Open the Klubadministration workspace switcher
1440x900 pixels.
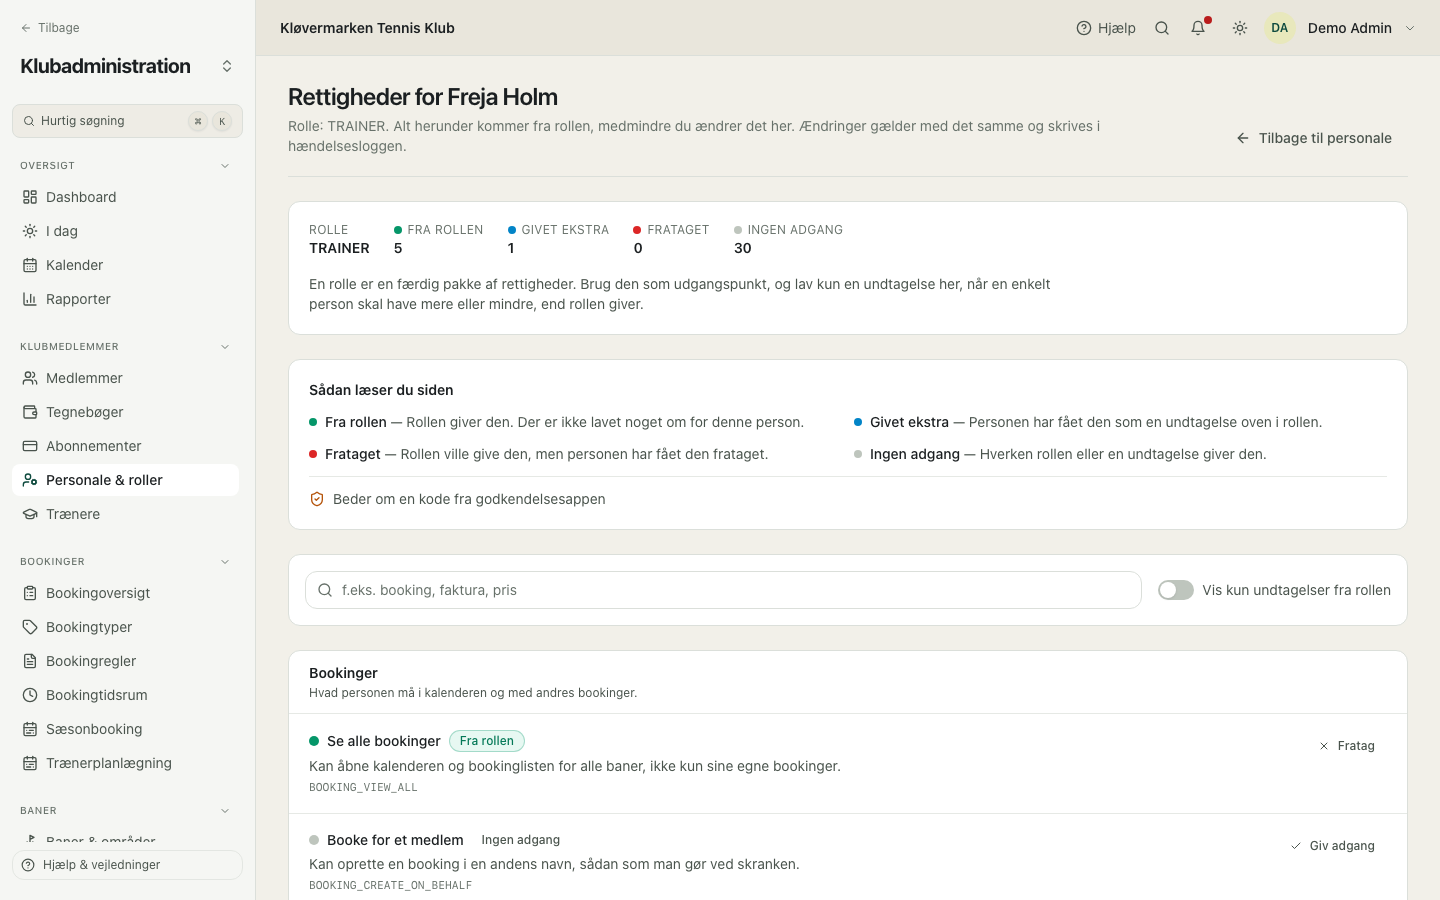[227, 66]
